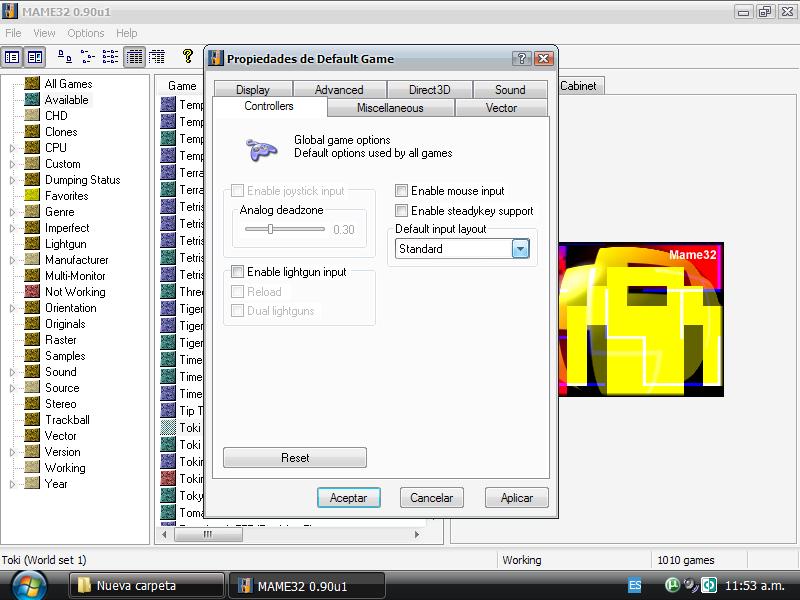Viewport: 800px width, 600px height.
Task: Expand the Year folder tree
Action: point(12,484)
